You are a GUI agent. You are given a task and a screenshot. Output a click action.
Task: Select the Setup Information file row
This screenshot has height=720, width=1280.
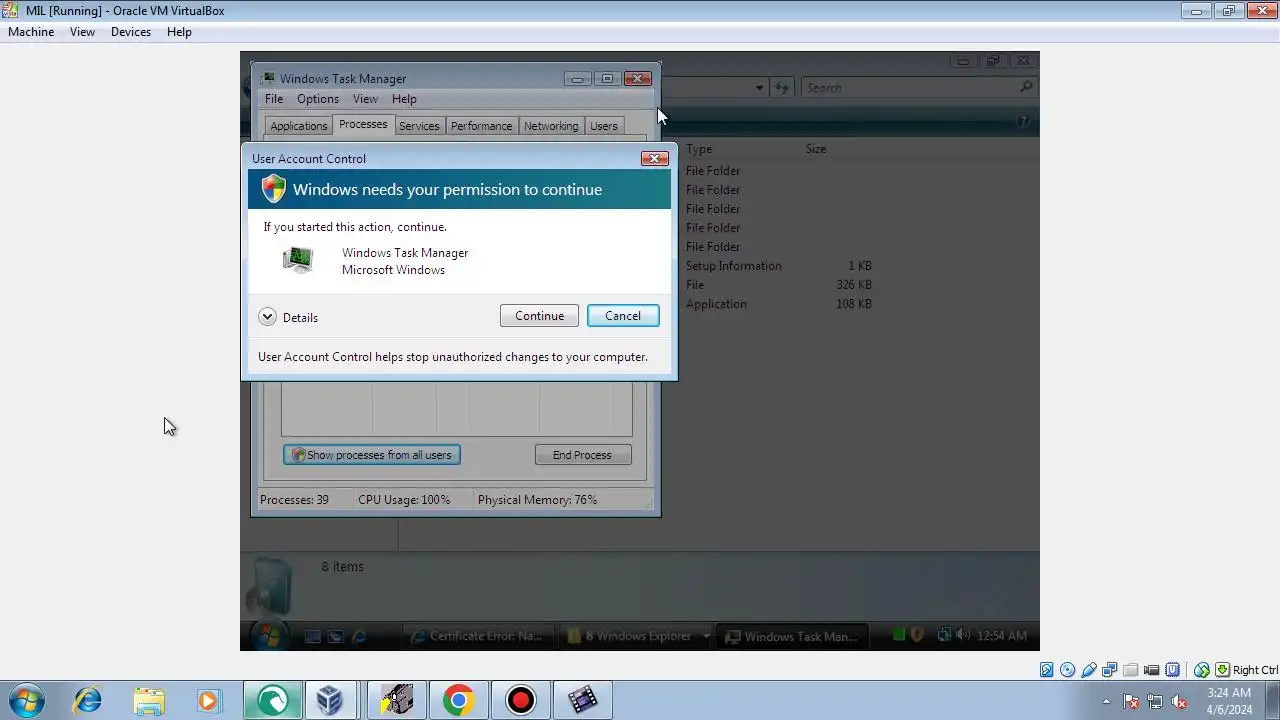point(778,266)
